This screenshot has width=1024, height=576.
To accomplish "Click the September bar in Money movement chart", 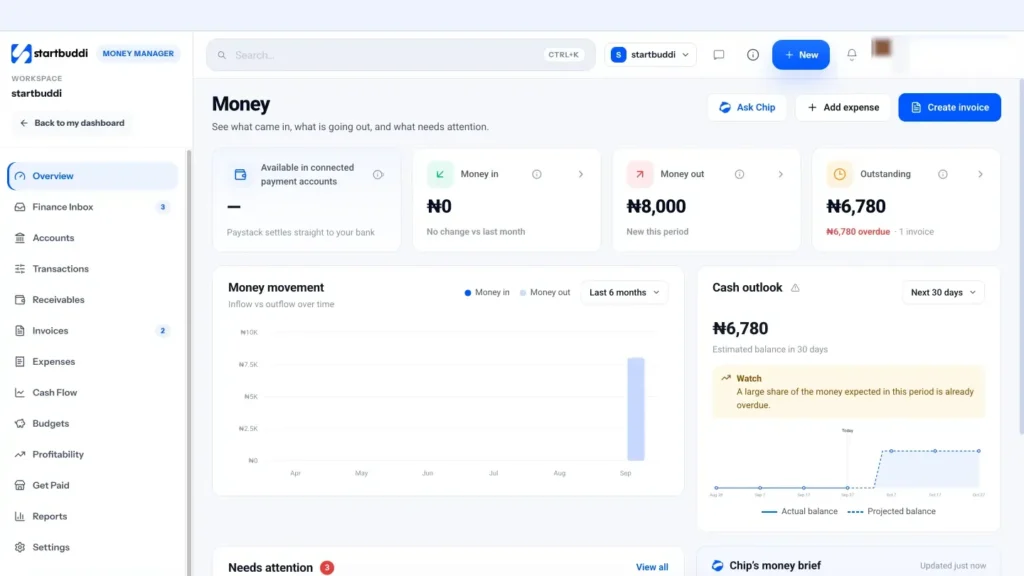I will pyautogui.click(x=635, y=409).
